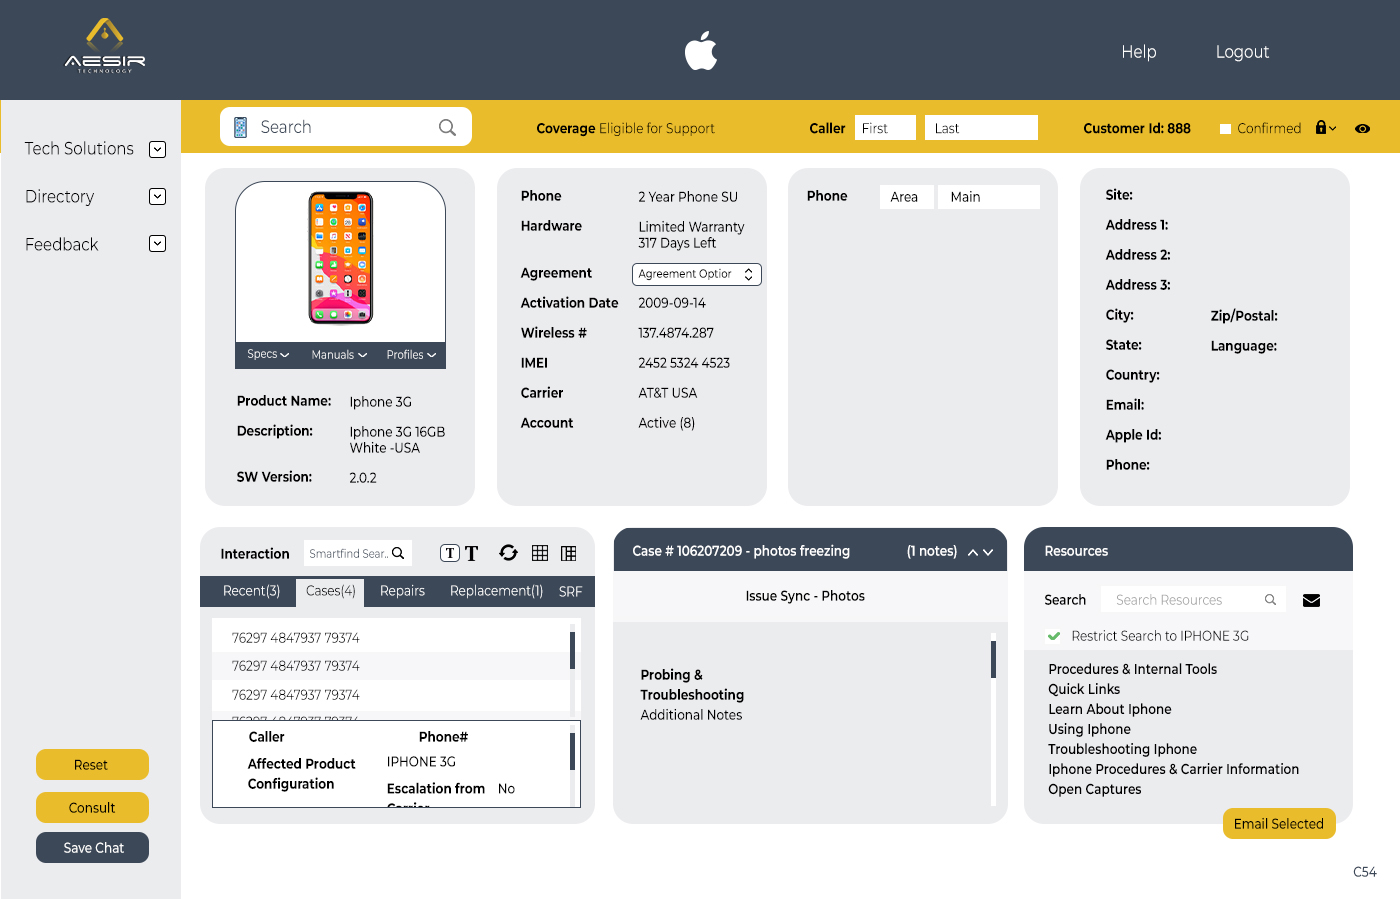Select the plain T text icon
This screenshot has height=899, width=1400.
tap(472, 553)
